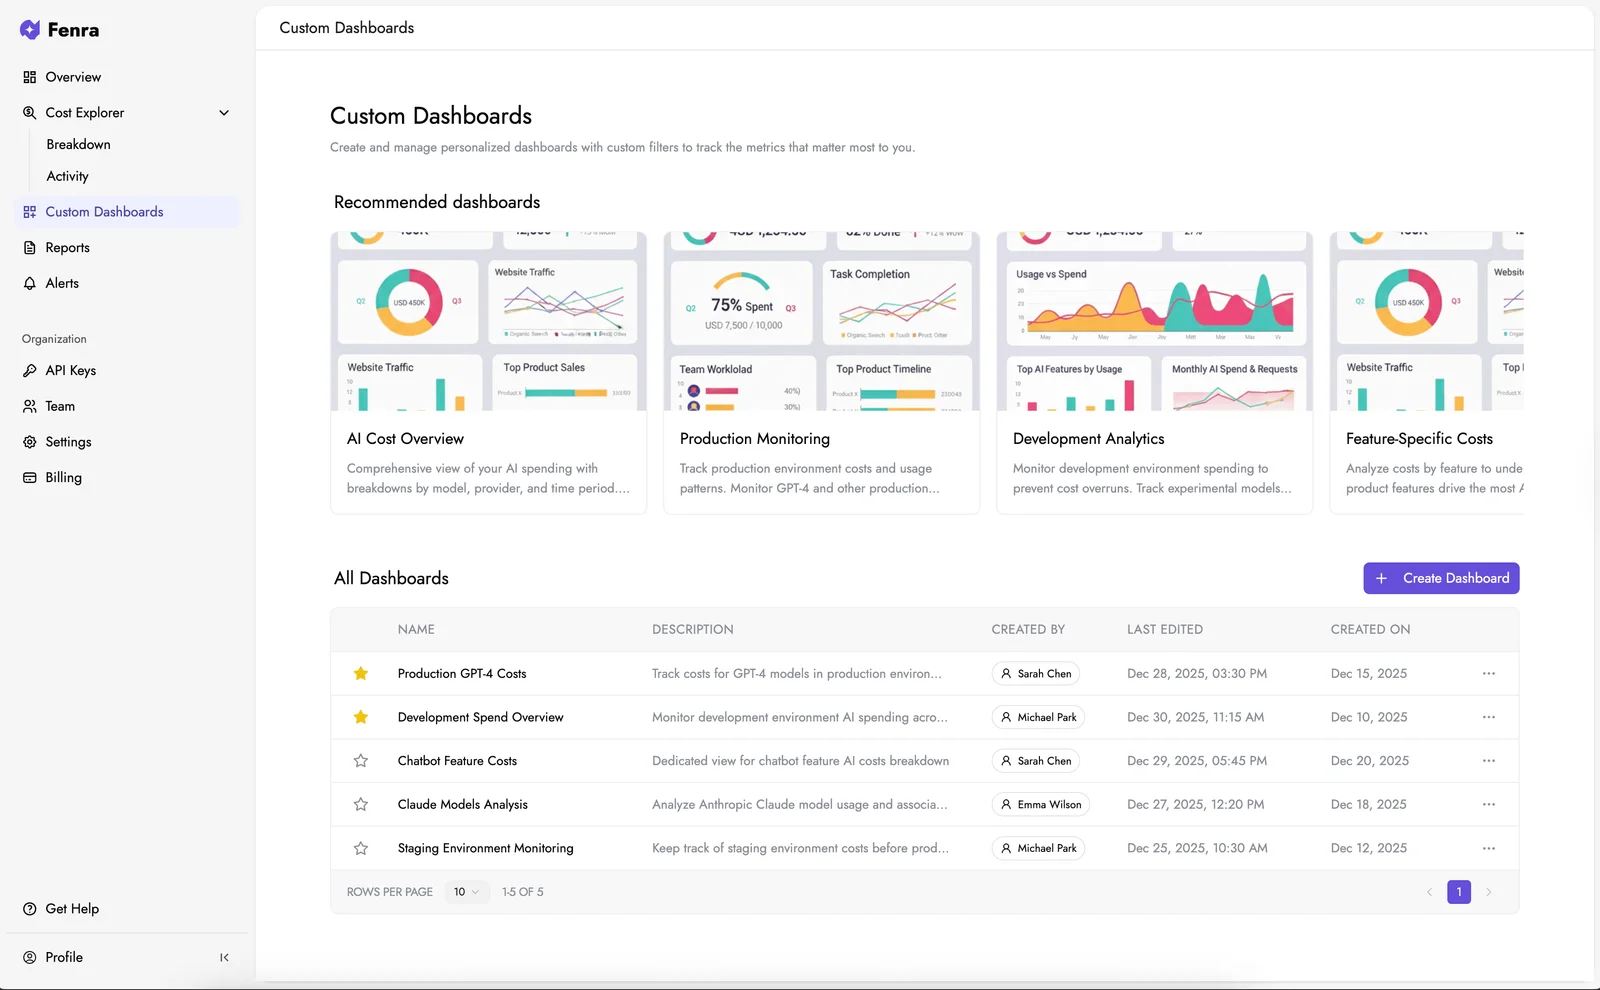The height and width of the screenshot is (990, 1600).
Task: Click the AI Cost Overview dashboard thumbnail
Action: tap(487, 320)
